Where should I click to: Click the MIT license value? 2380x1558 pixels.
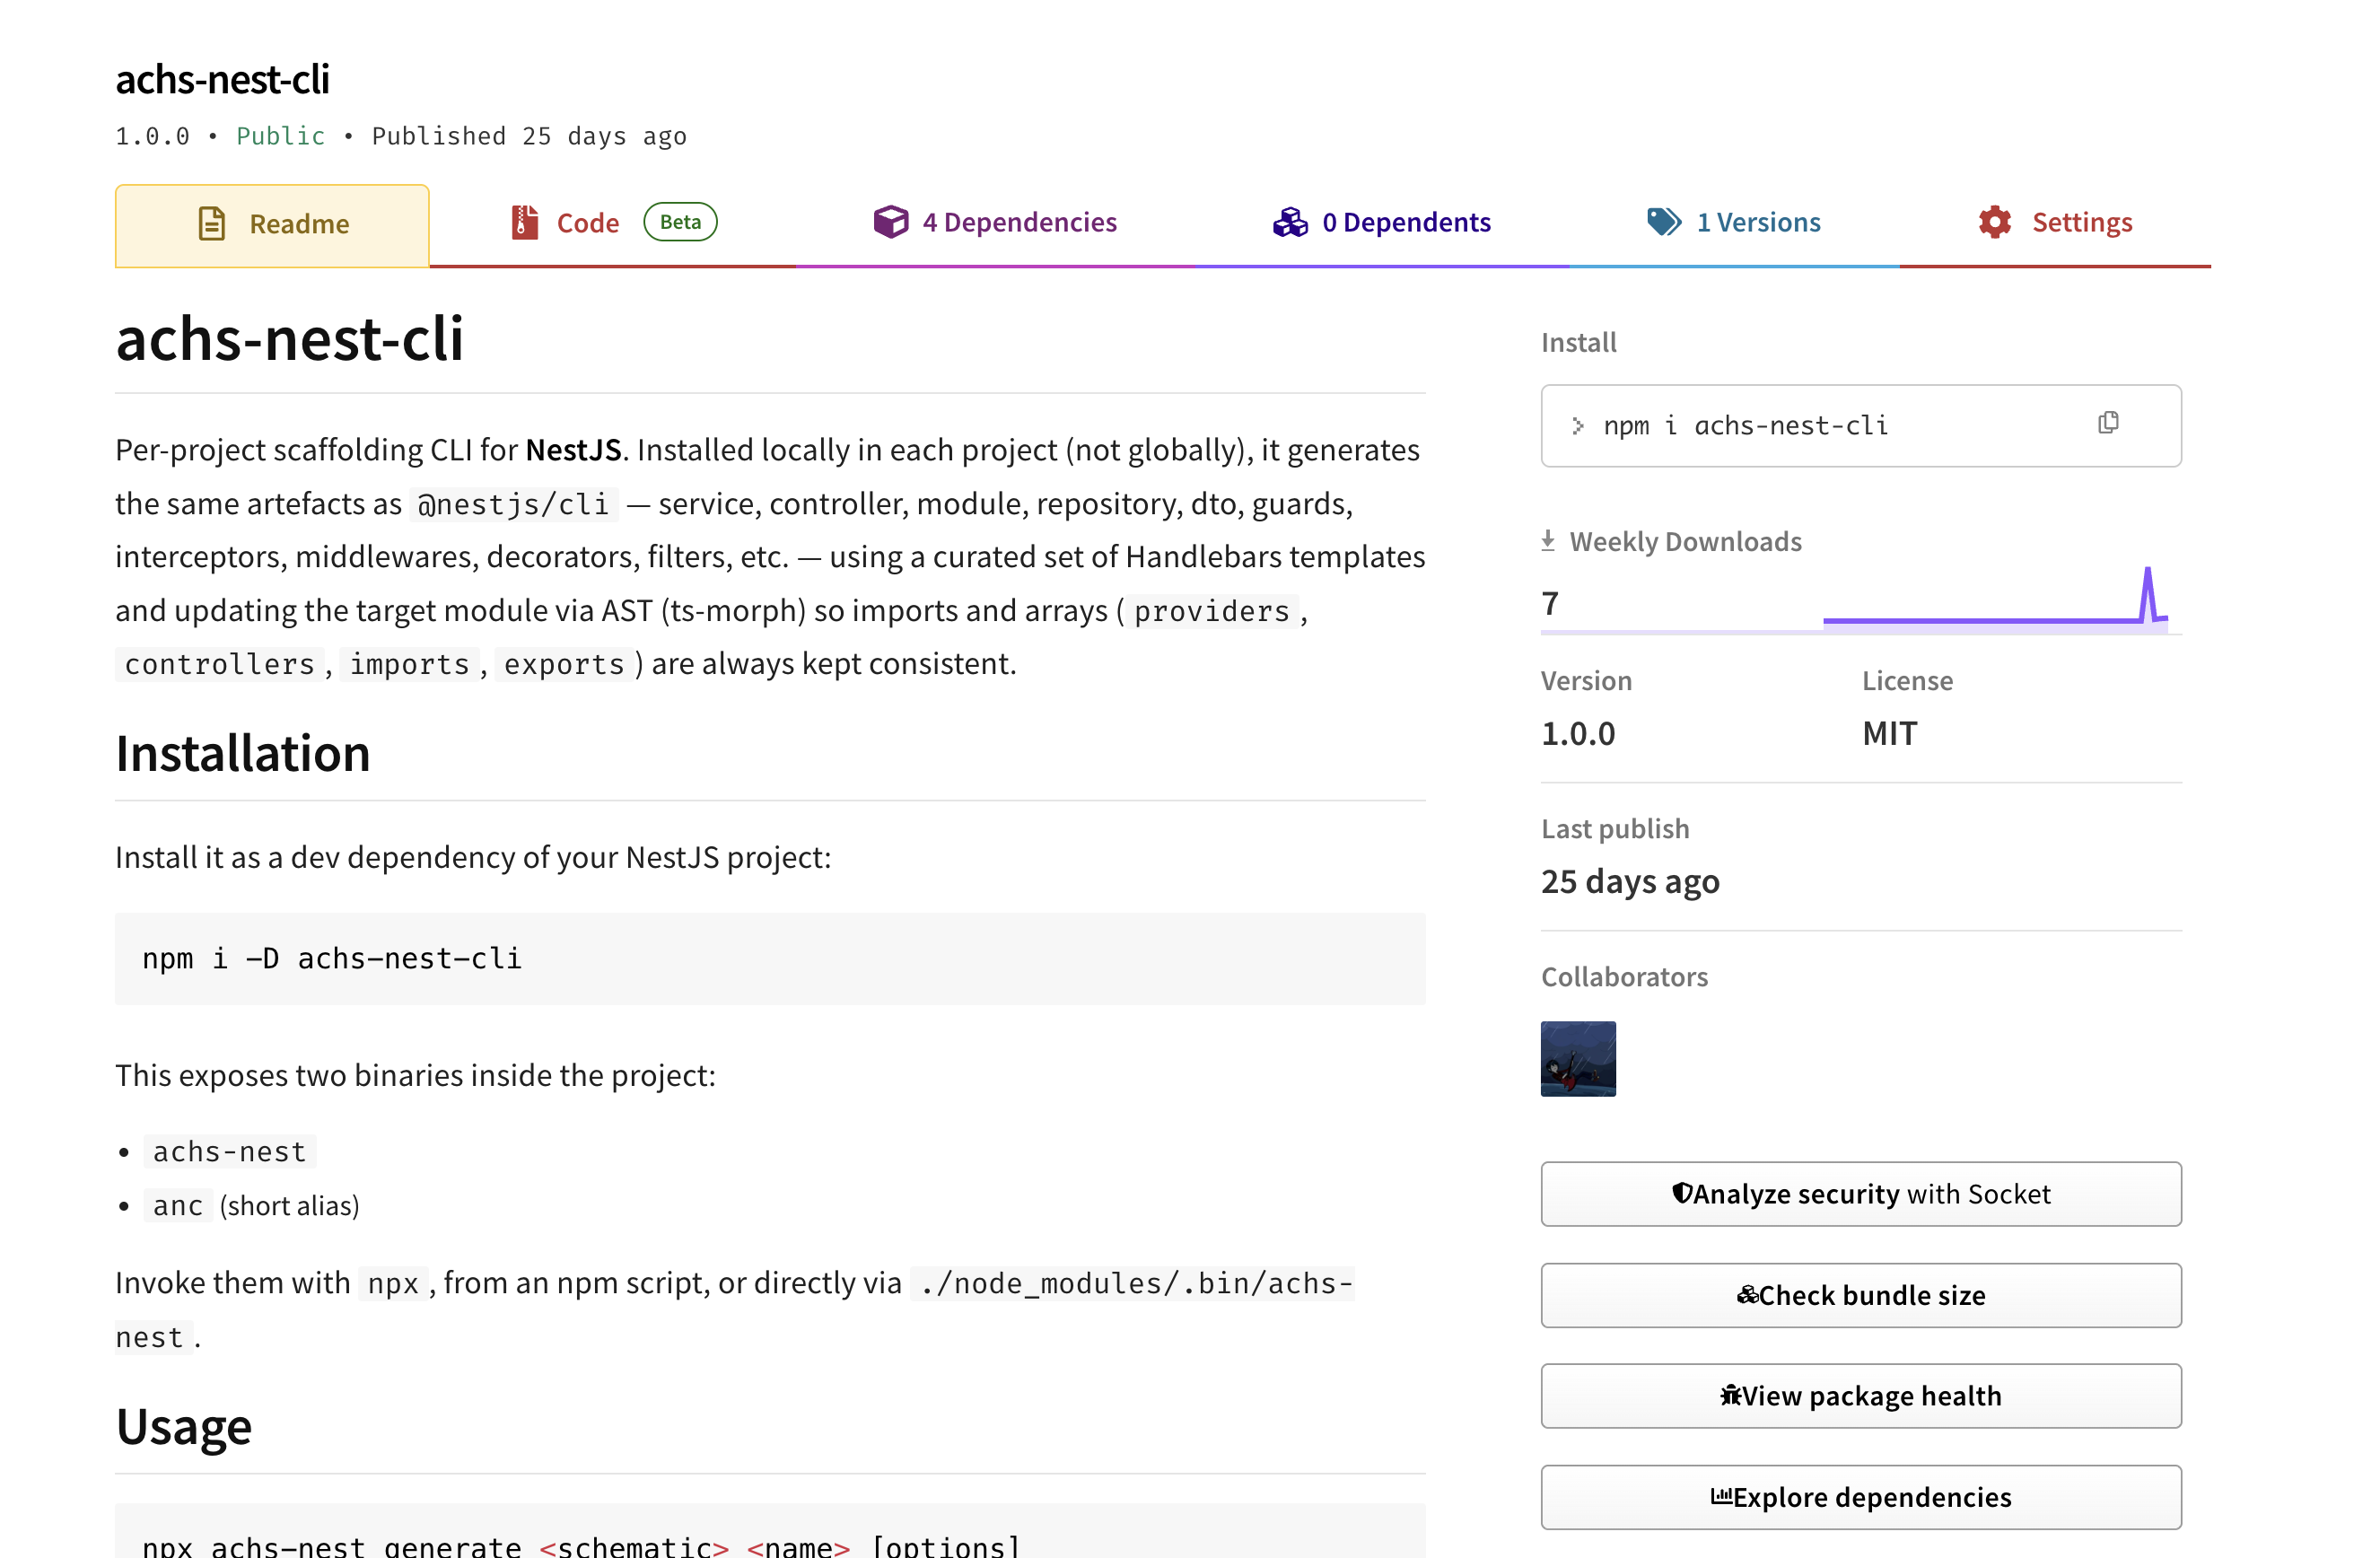pyautogui.click(x=1890, y=734)
